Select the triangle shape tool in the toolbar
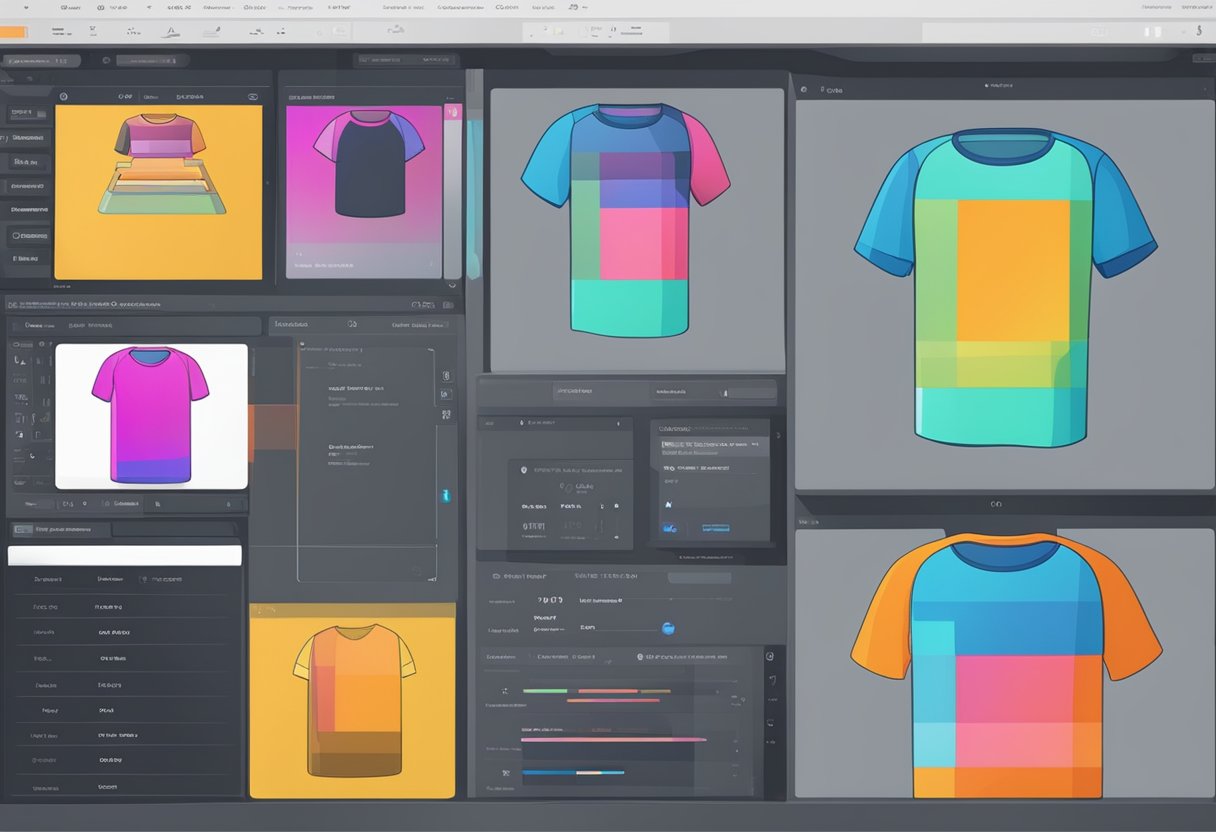Image resolution: width=1216 pixels, height=832 pixels. point(172,32)
